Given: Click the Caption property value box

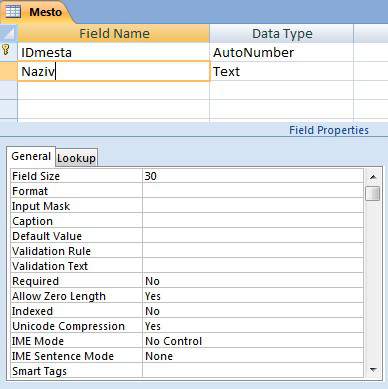Looking at the screenshot, I should [253, 221].
